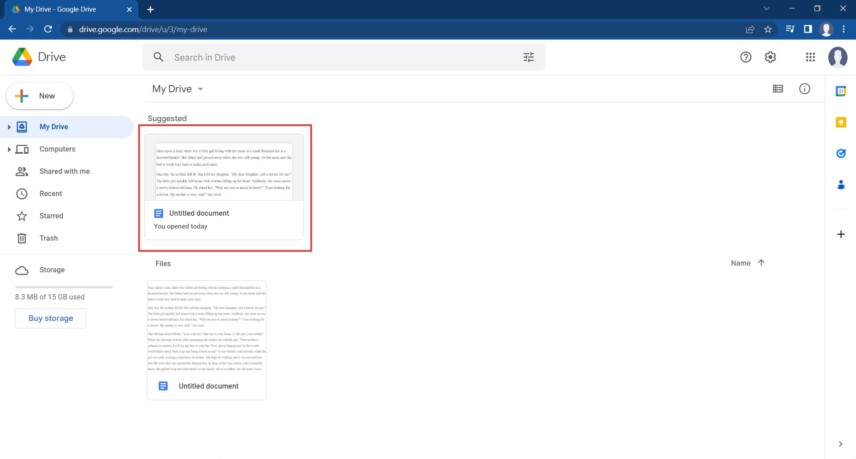Viewport: 856px width, 459px height.
Task: Close the My Drive browser tab
Action: [x=129, y=9]
